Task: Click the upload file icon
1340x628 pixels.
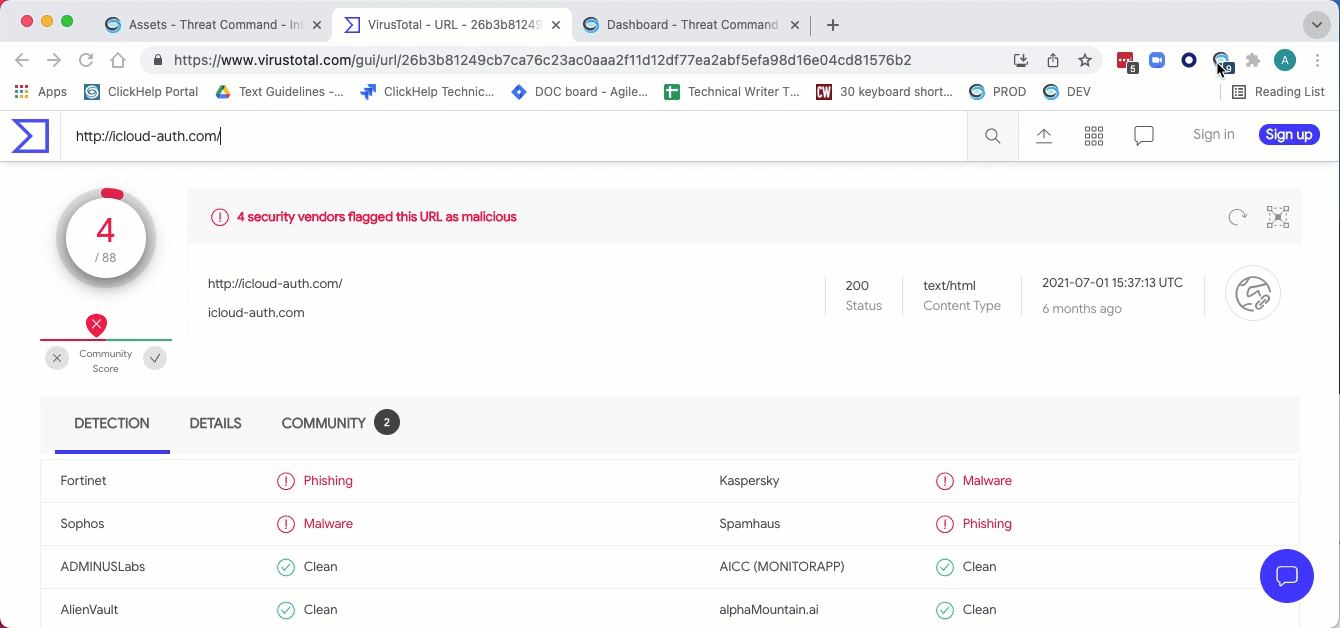Action: click(x=1044, y=136)
